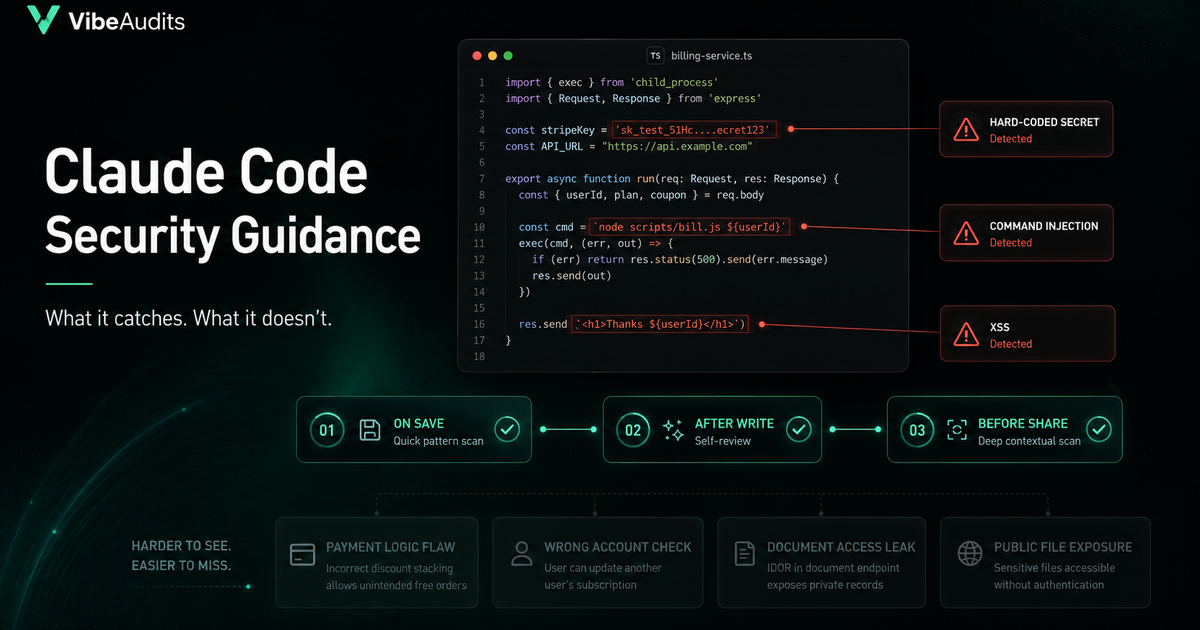Click the VibeAudits brand name
The width and height of the screenshot is (1200, 630).
coord(126,21)
